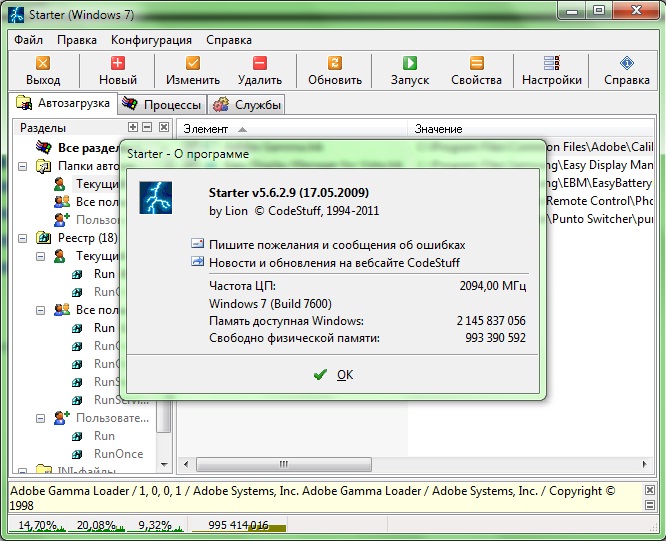
Task: Select Run item under Пользовате... node
Action: (x=104, y=436)
